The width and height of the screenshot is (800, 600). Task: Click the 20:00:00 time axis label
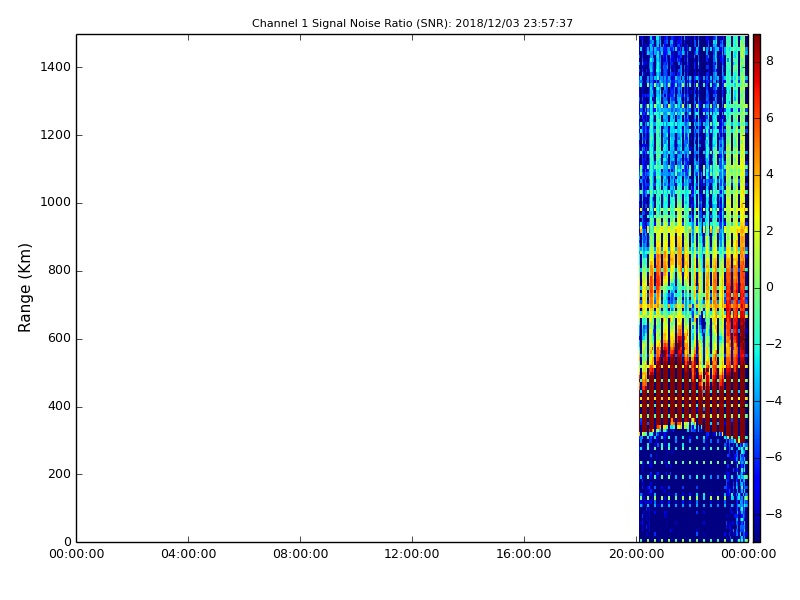click(636, 554)
